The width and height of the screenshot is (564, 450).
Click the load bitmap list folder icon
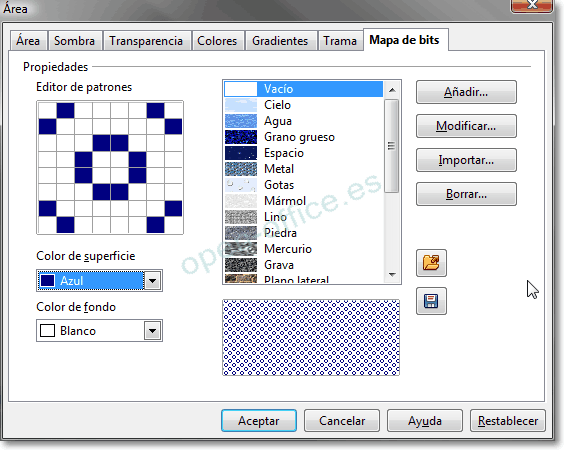click(x=431, y=263)
